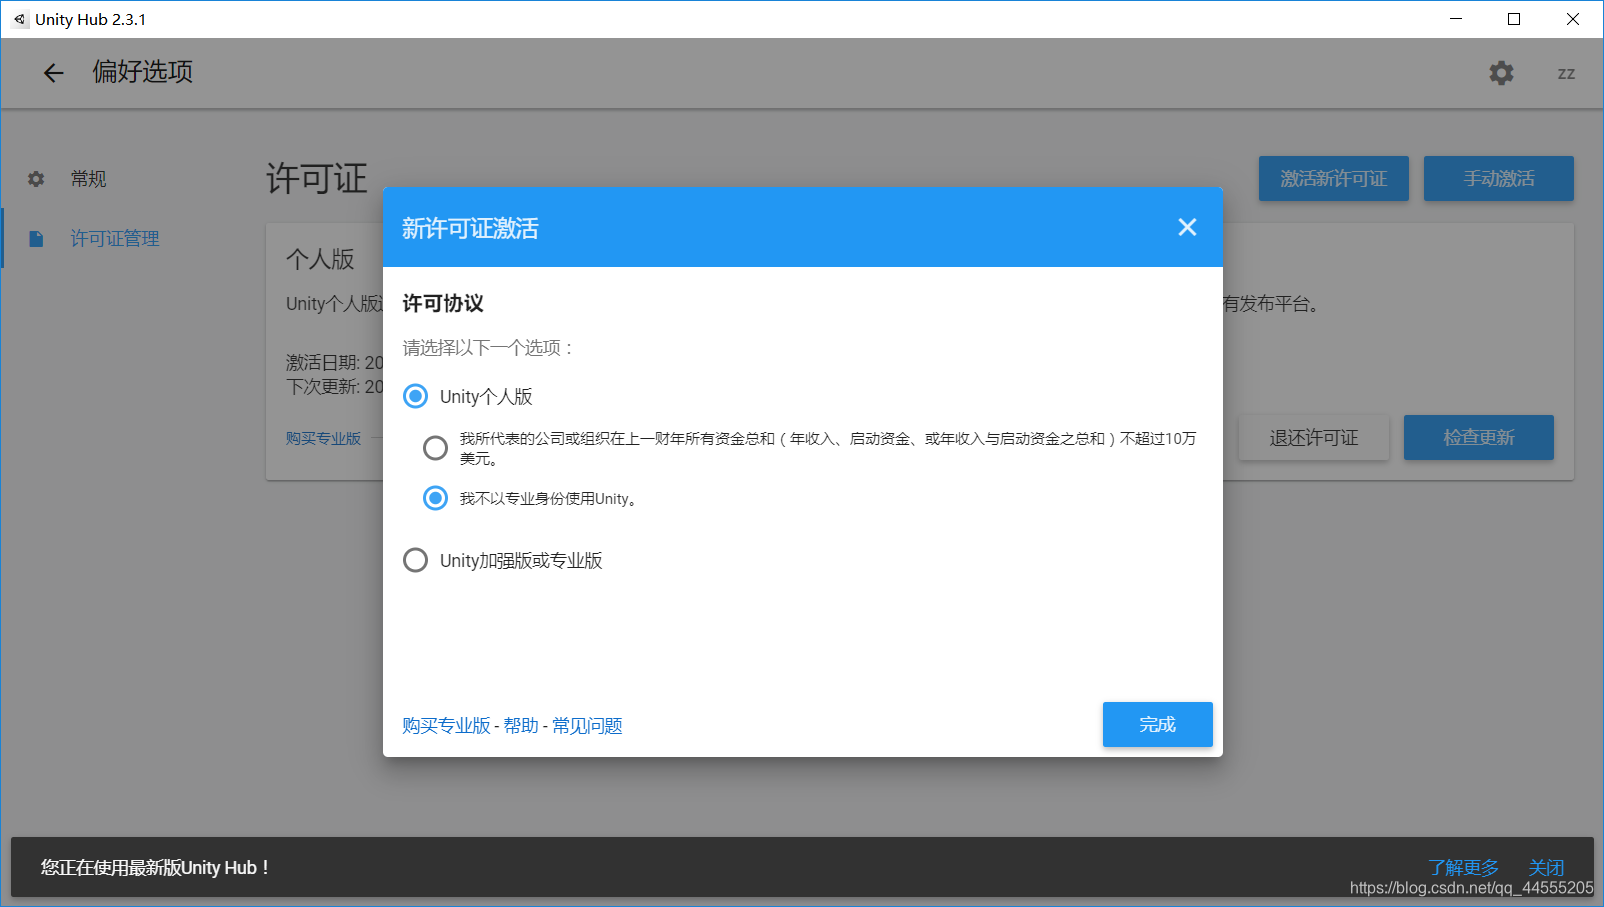Click the 个人版 license title
Image resolution: width=1604 pixels, height=907 pixels.
pos(320,259)
